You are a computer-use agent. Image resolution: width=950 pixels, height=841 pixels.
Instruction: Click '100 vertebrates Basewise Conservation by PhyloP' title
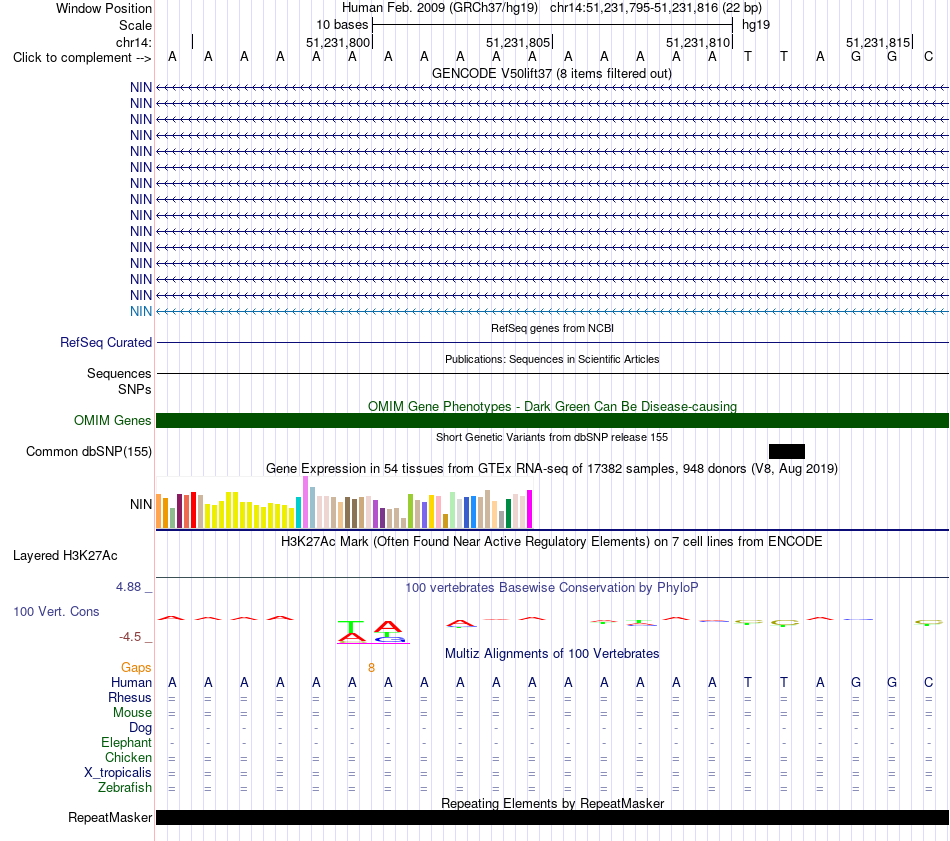552,587
